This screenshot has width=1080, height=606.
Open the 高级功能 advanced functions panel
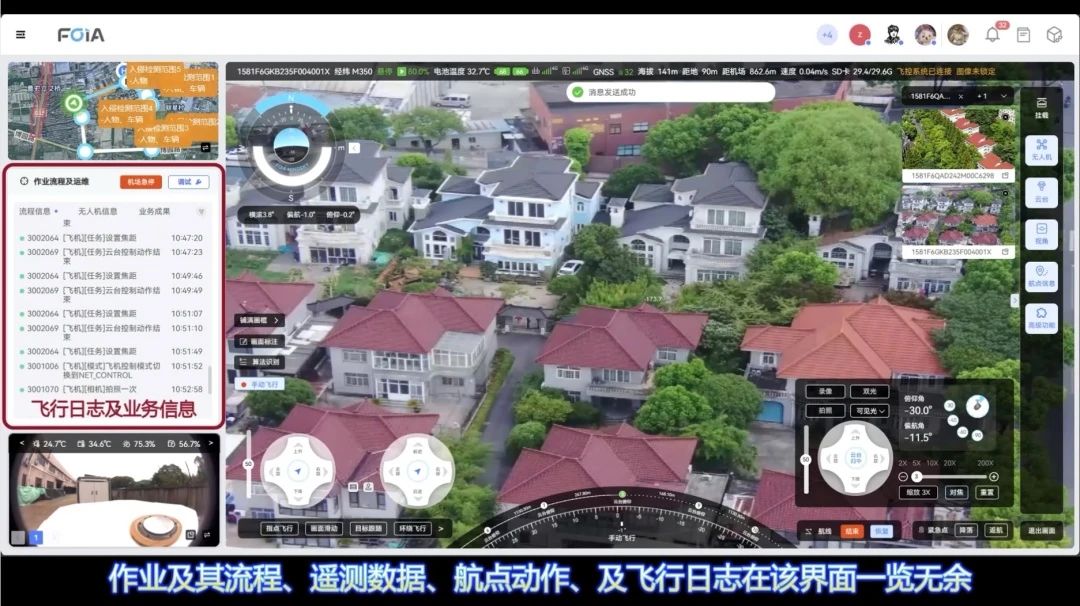[x=1041, y=318]
